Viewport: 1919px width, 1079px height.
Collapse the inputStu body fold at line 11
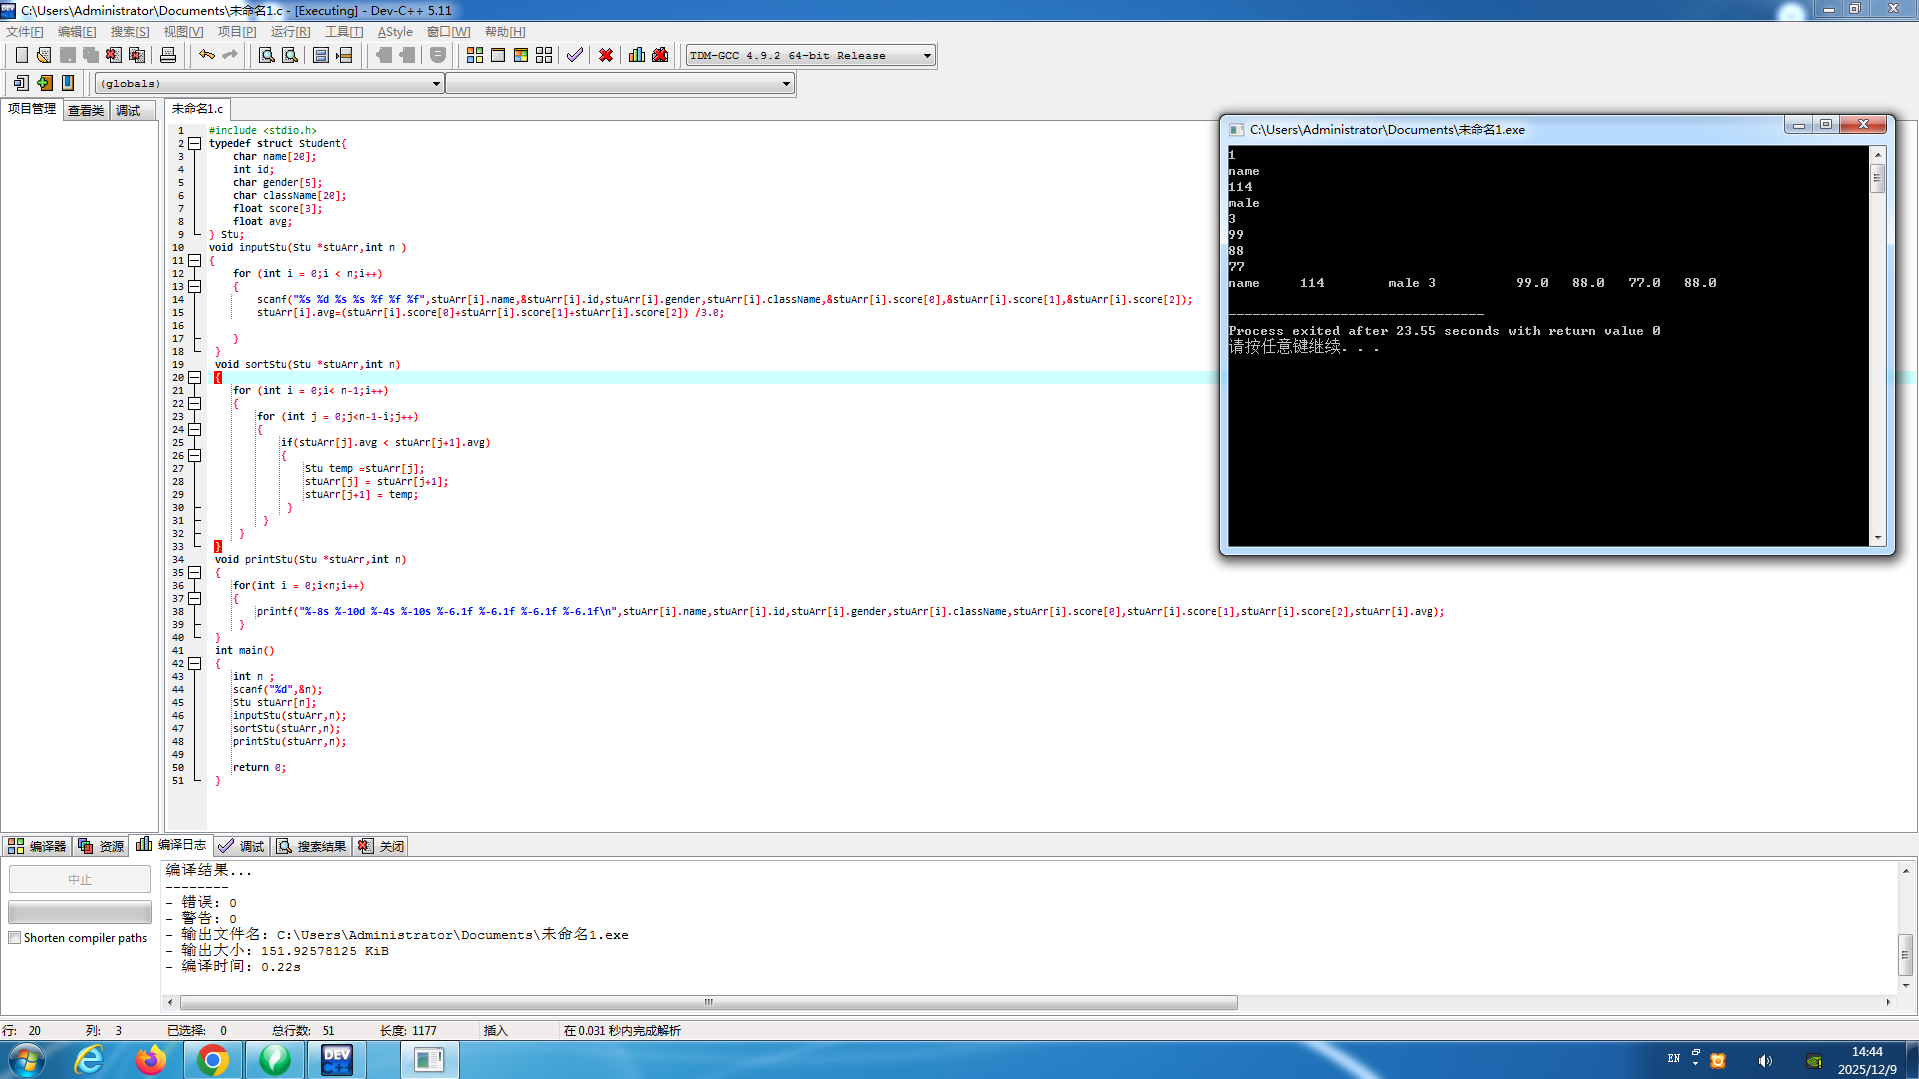[195, 261]
